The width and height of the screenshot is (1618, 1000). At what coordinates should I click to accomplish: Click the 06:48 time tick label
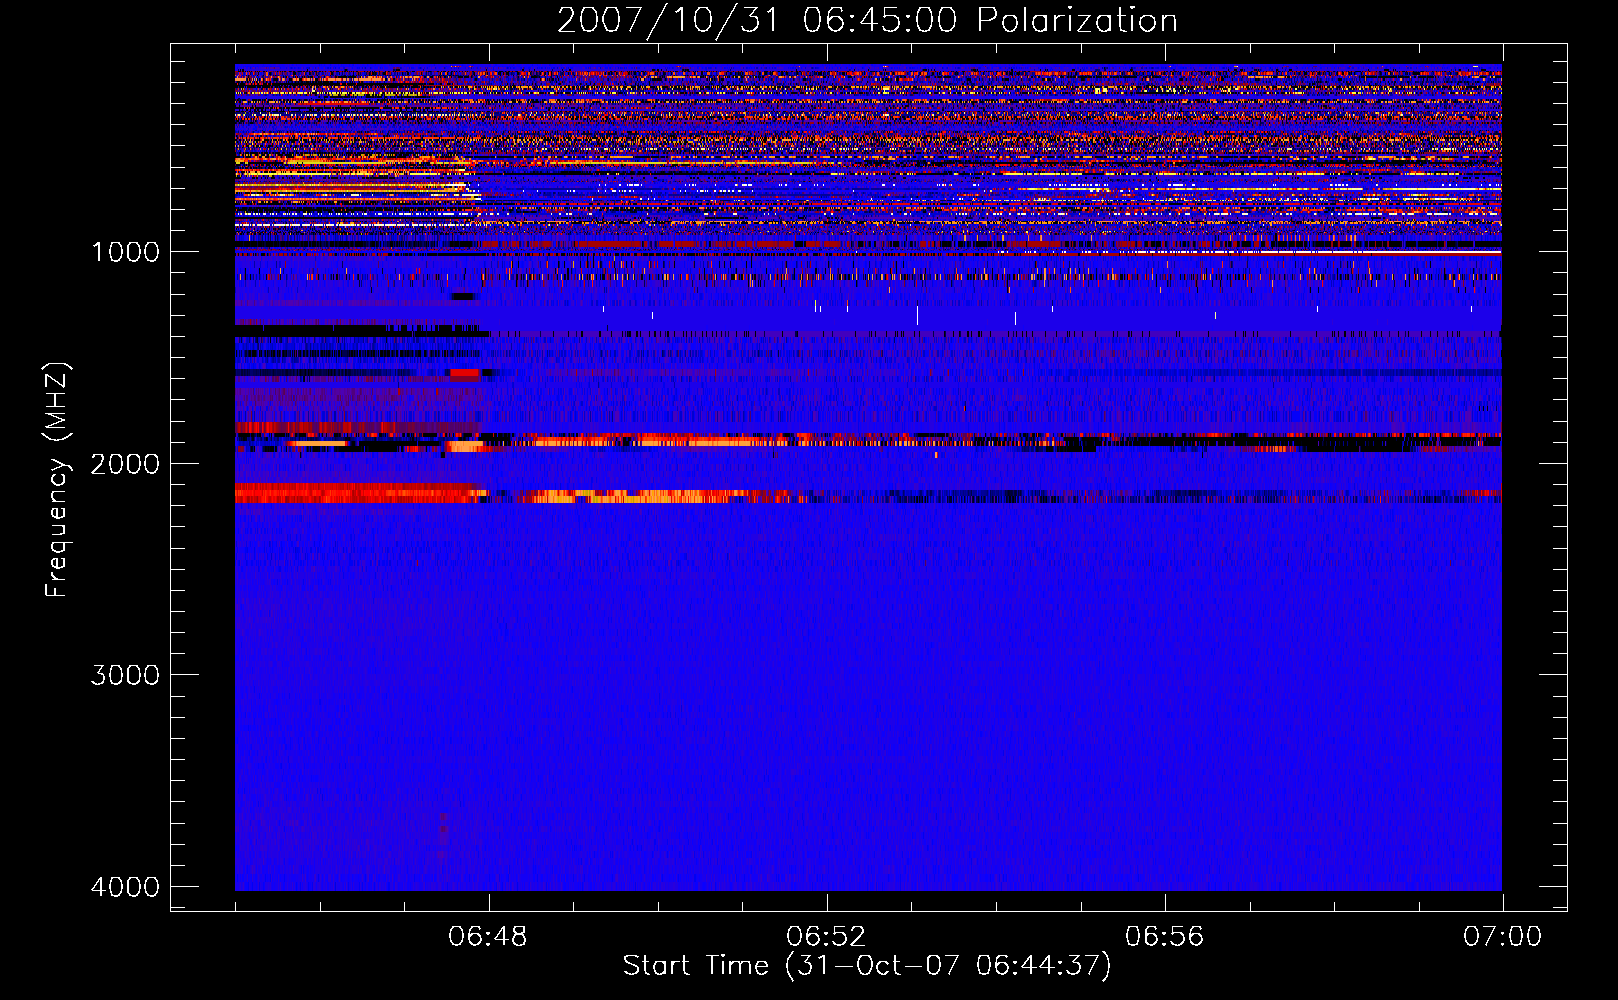(488, 937)
